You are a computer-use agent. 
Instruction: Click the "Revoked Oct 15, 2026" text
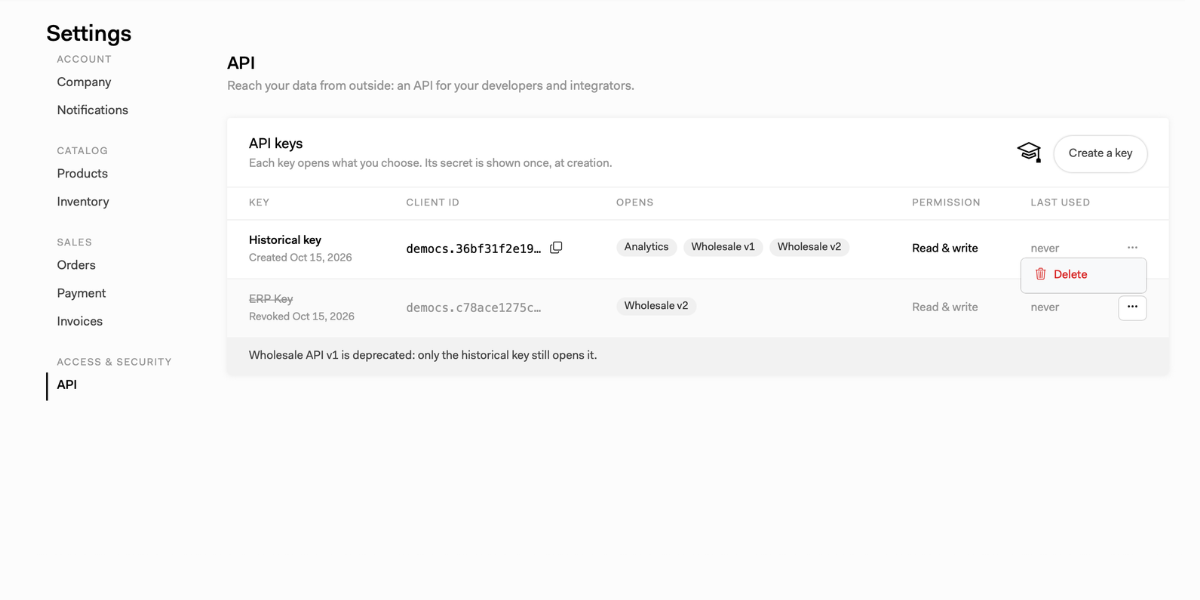pos(302,317)
